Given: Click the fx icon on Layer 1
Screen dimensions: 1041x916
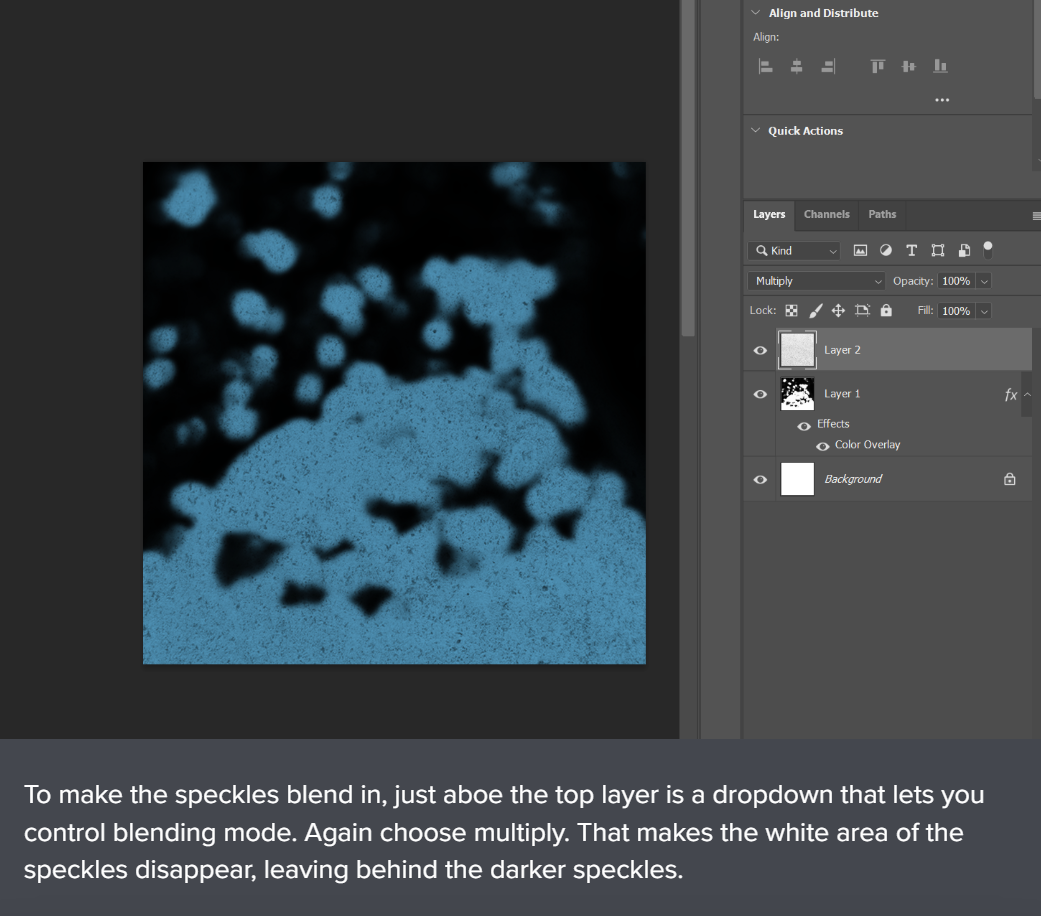Looking at the screenshot, I should (1010, 395).
